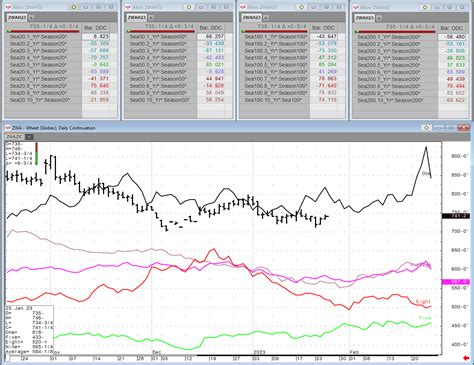Viewport: 474px width, 365px height.
Task: Select the ZWAH23 tab in the Sea20 window
Action: pyautogui.click(x=17, y=17)
